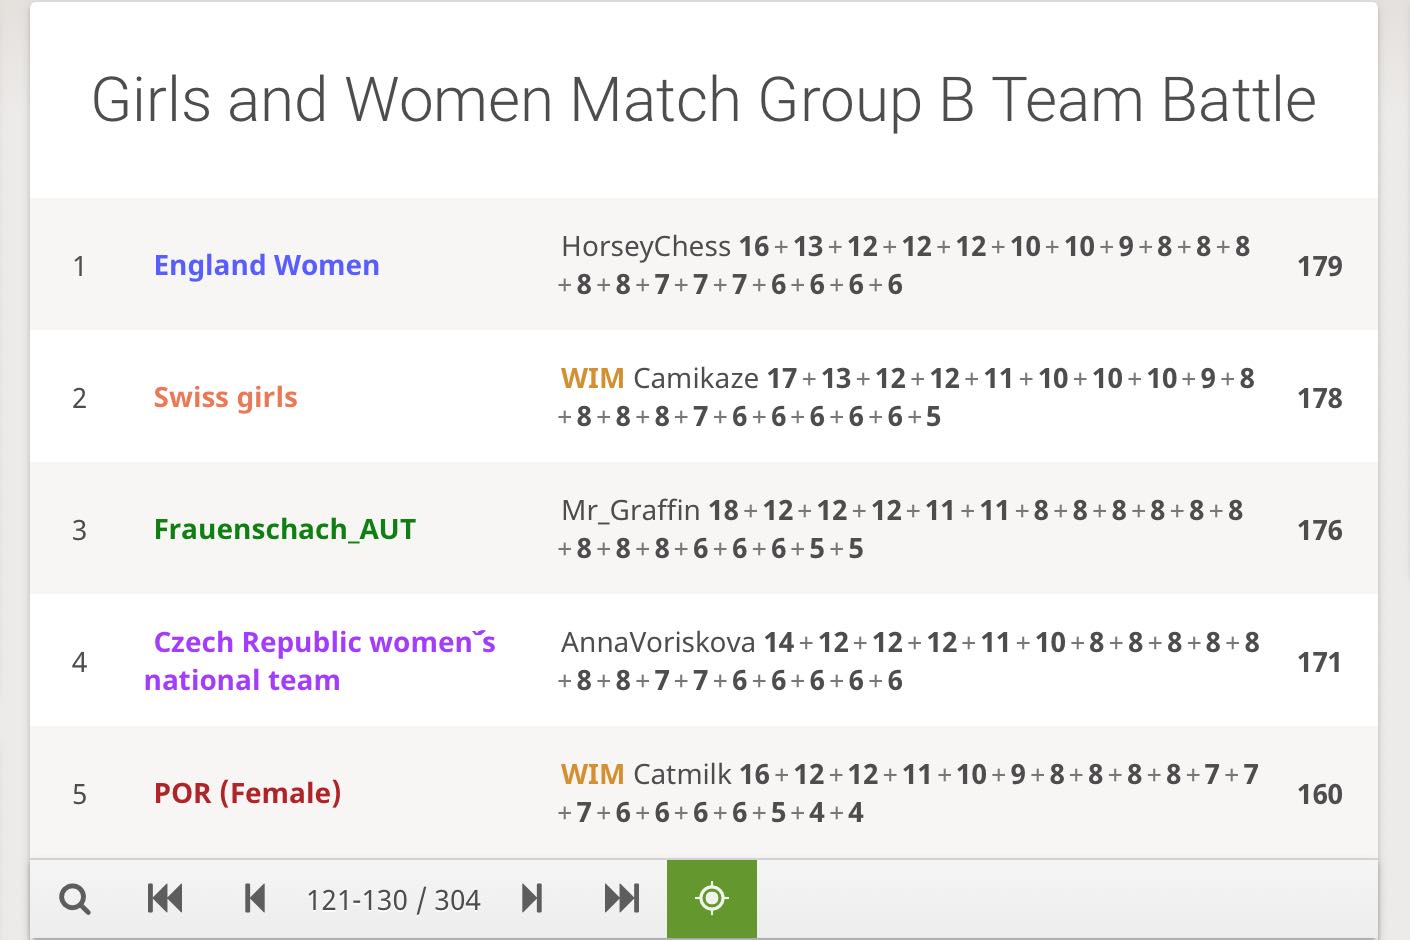Jump to last page of standings
The width and height of the screenshot is (1410, 940).
click(621, 899)
